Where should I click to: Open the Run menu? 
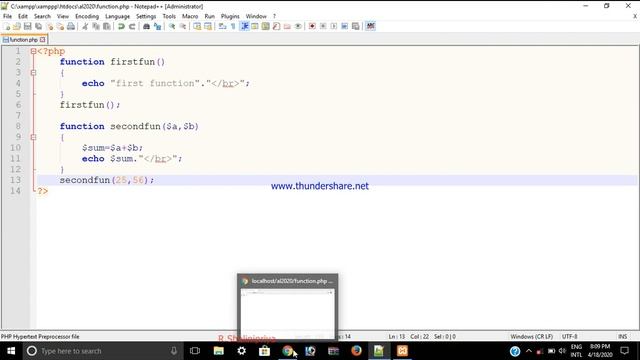pos(209,16)
